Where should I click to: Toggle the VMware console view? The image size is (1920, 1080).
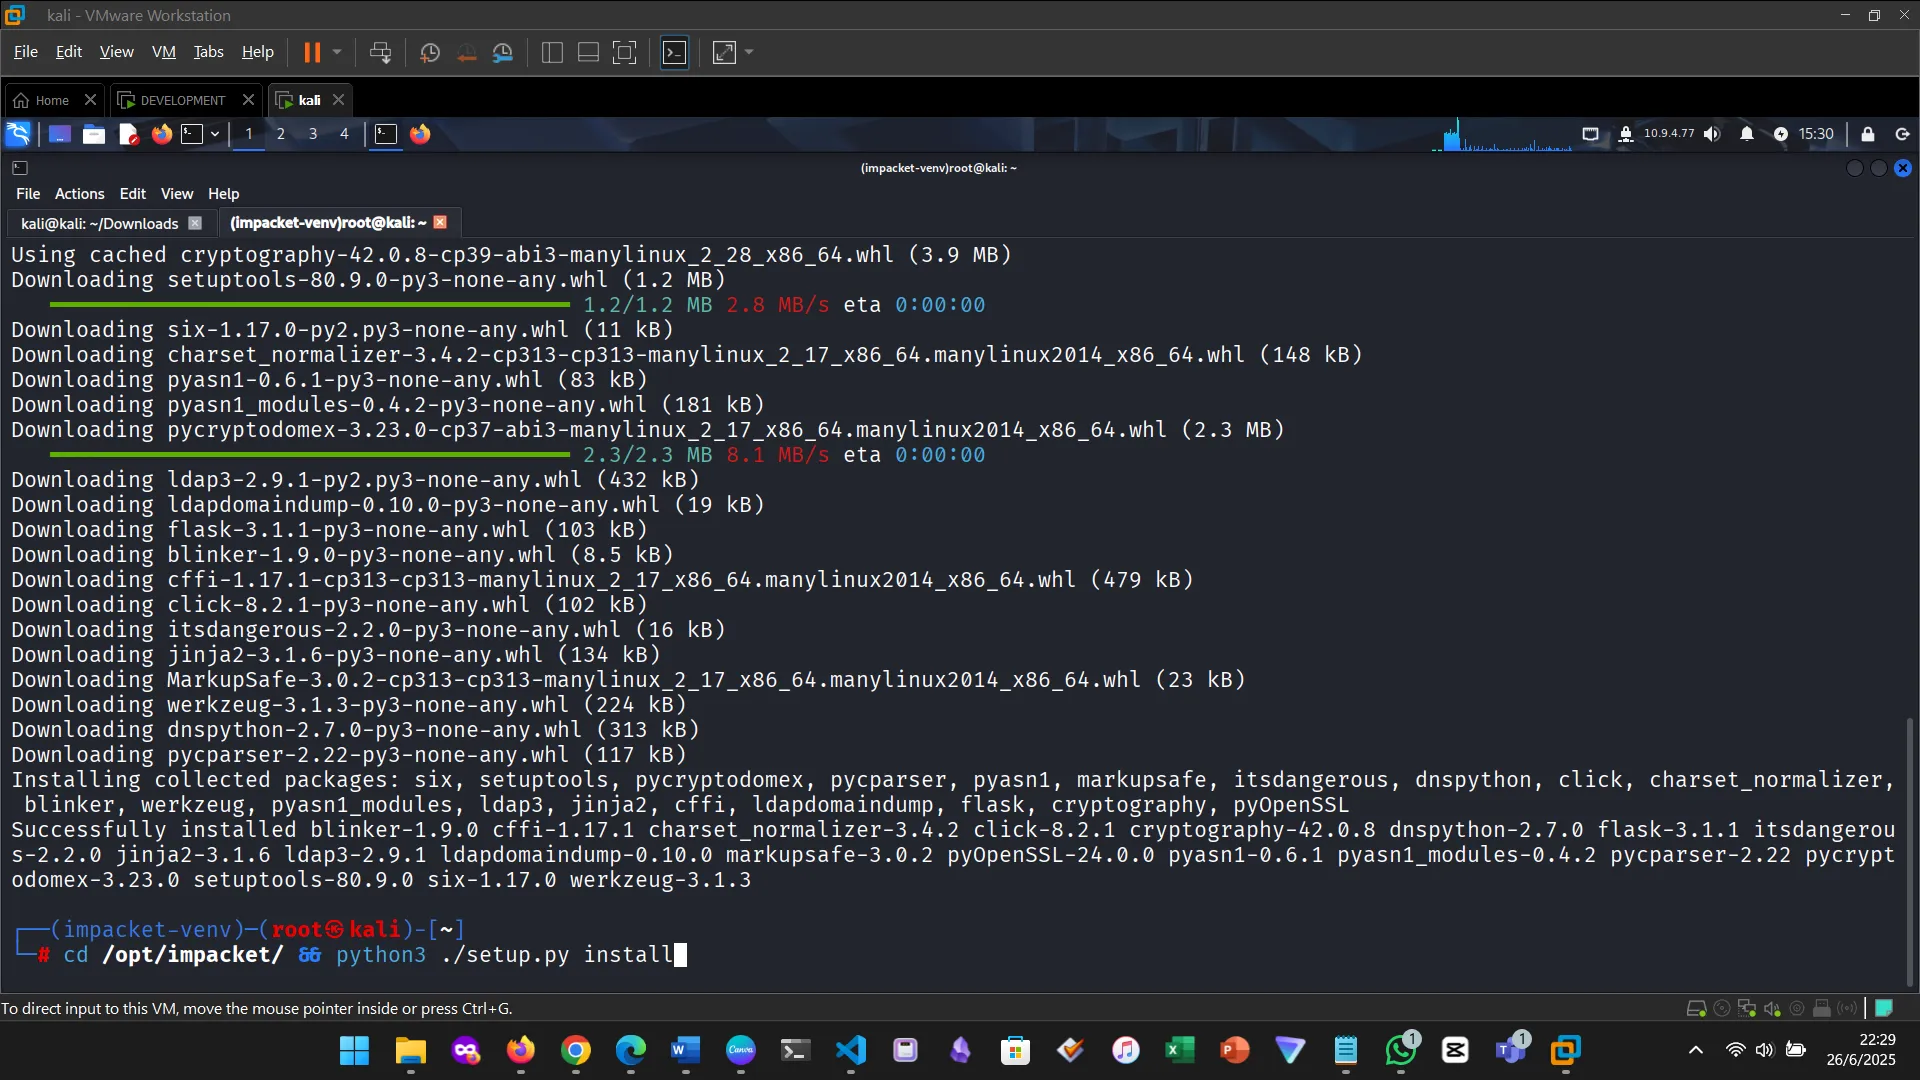tap(675, 52)
